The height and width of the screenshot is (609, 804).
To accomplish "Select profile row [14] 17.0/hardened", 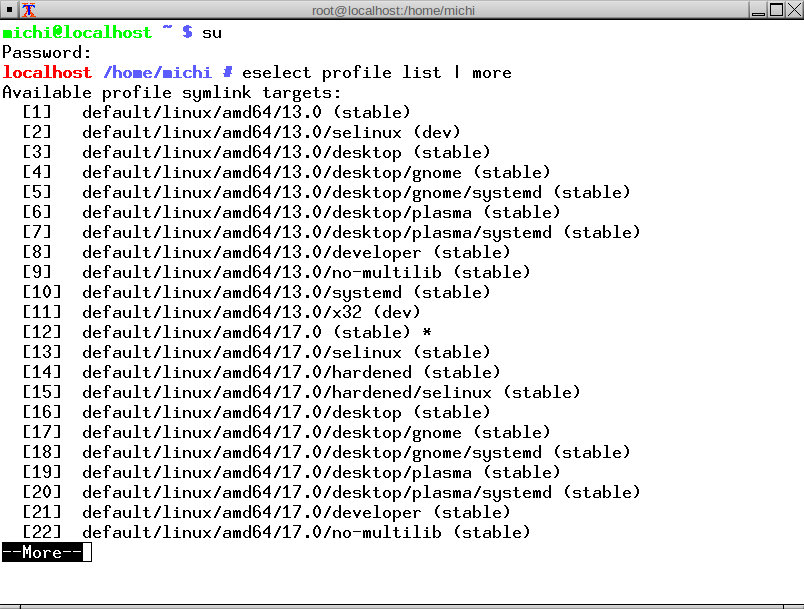I will point(262,373).
